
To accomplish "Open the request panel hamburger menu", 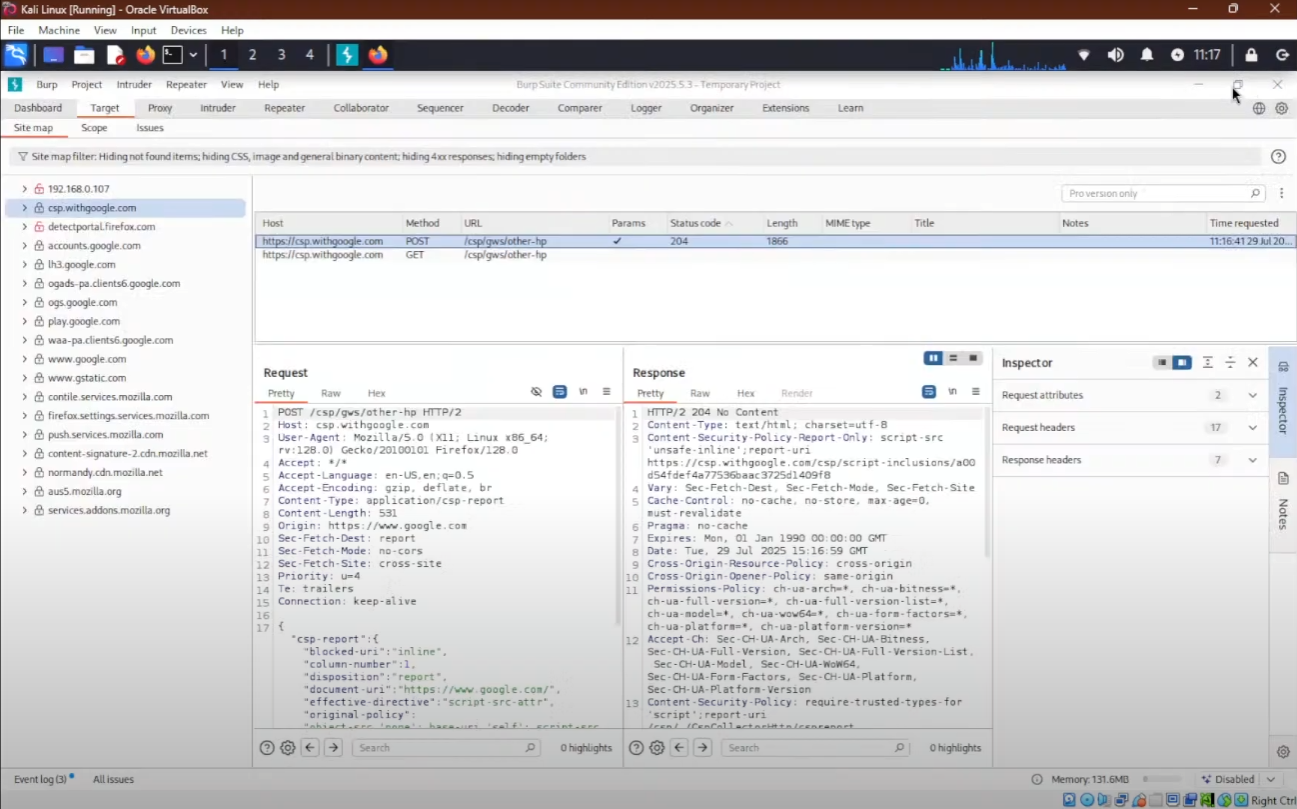I will point(606,392).
